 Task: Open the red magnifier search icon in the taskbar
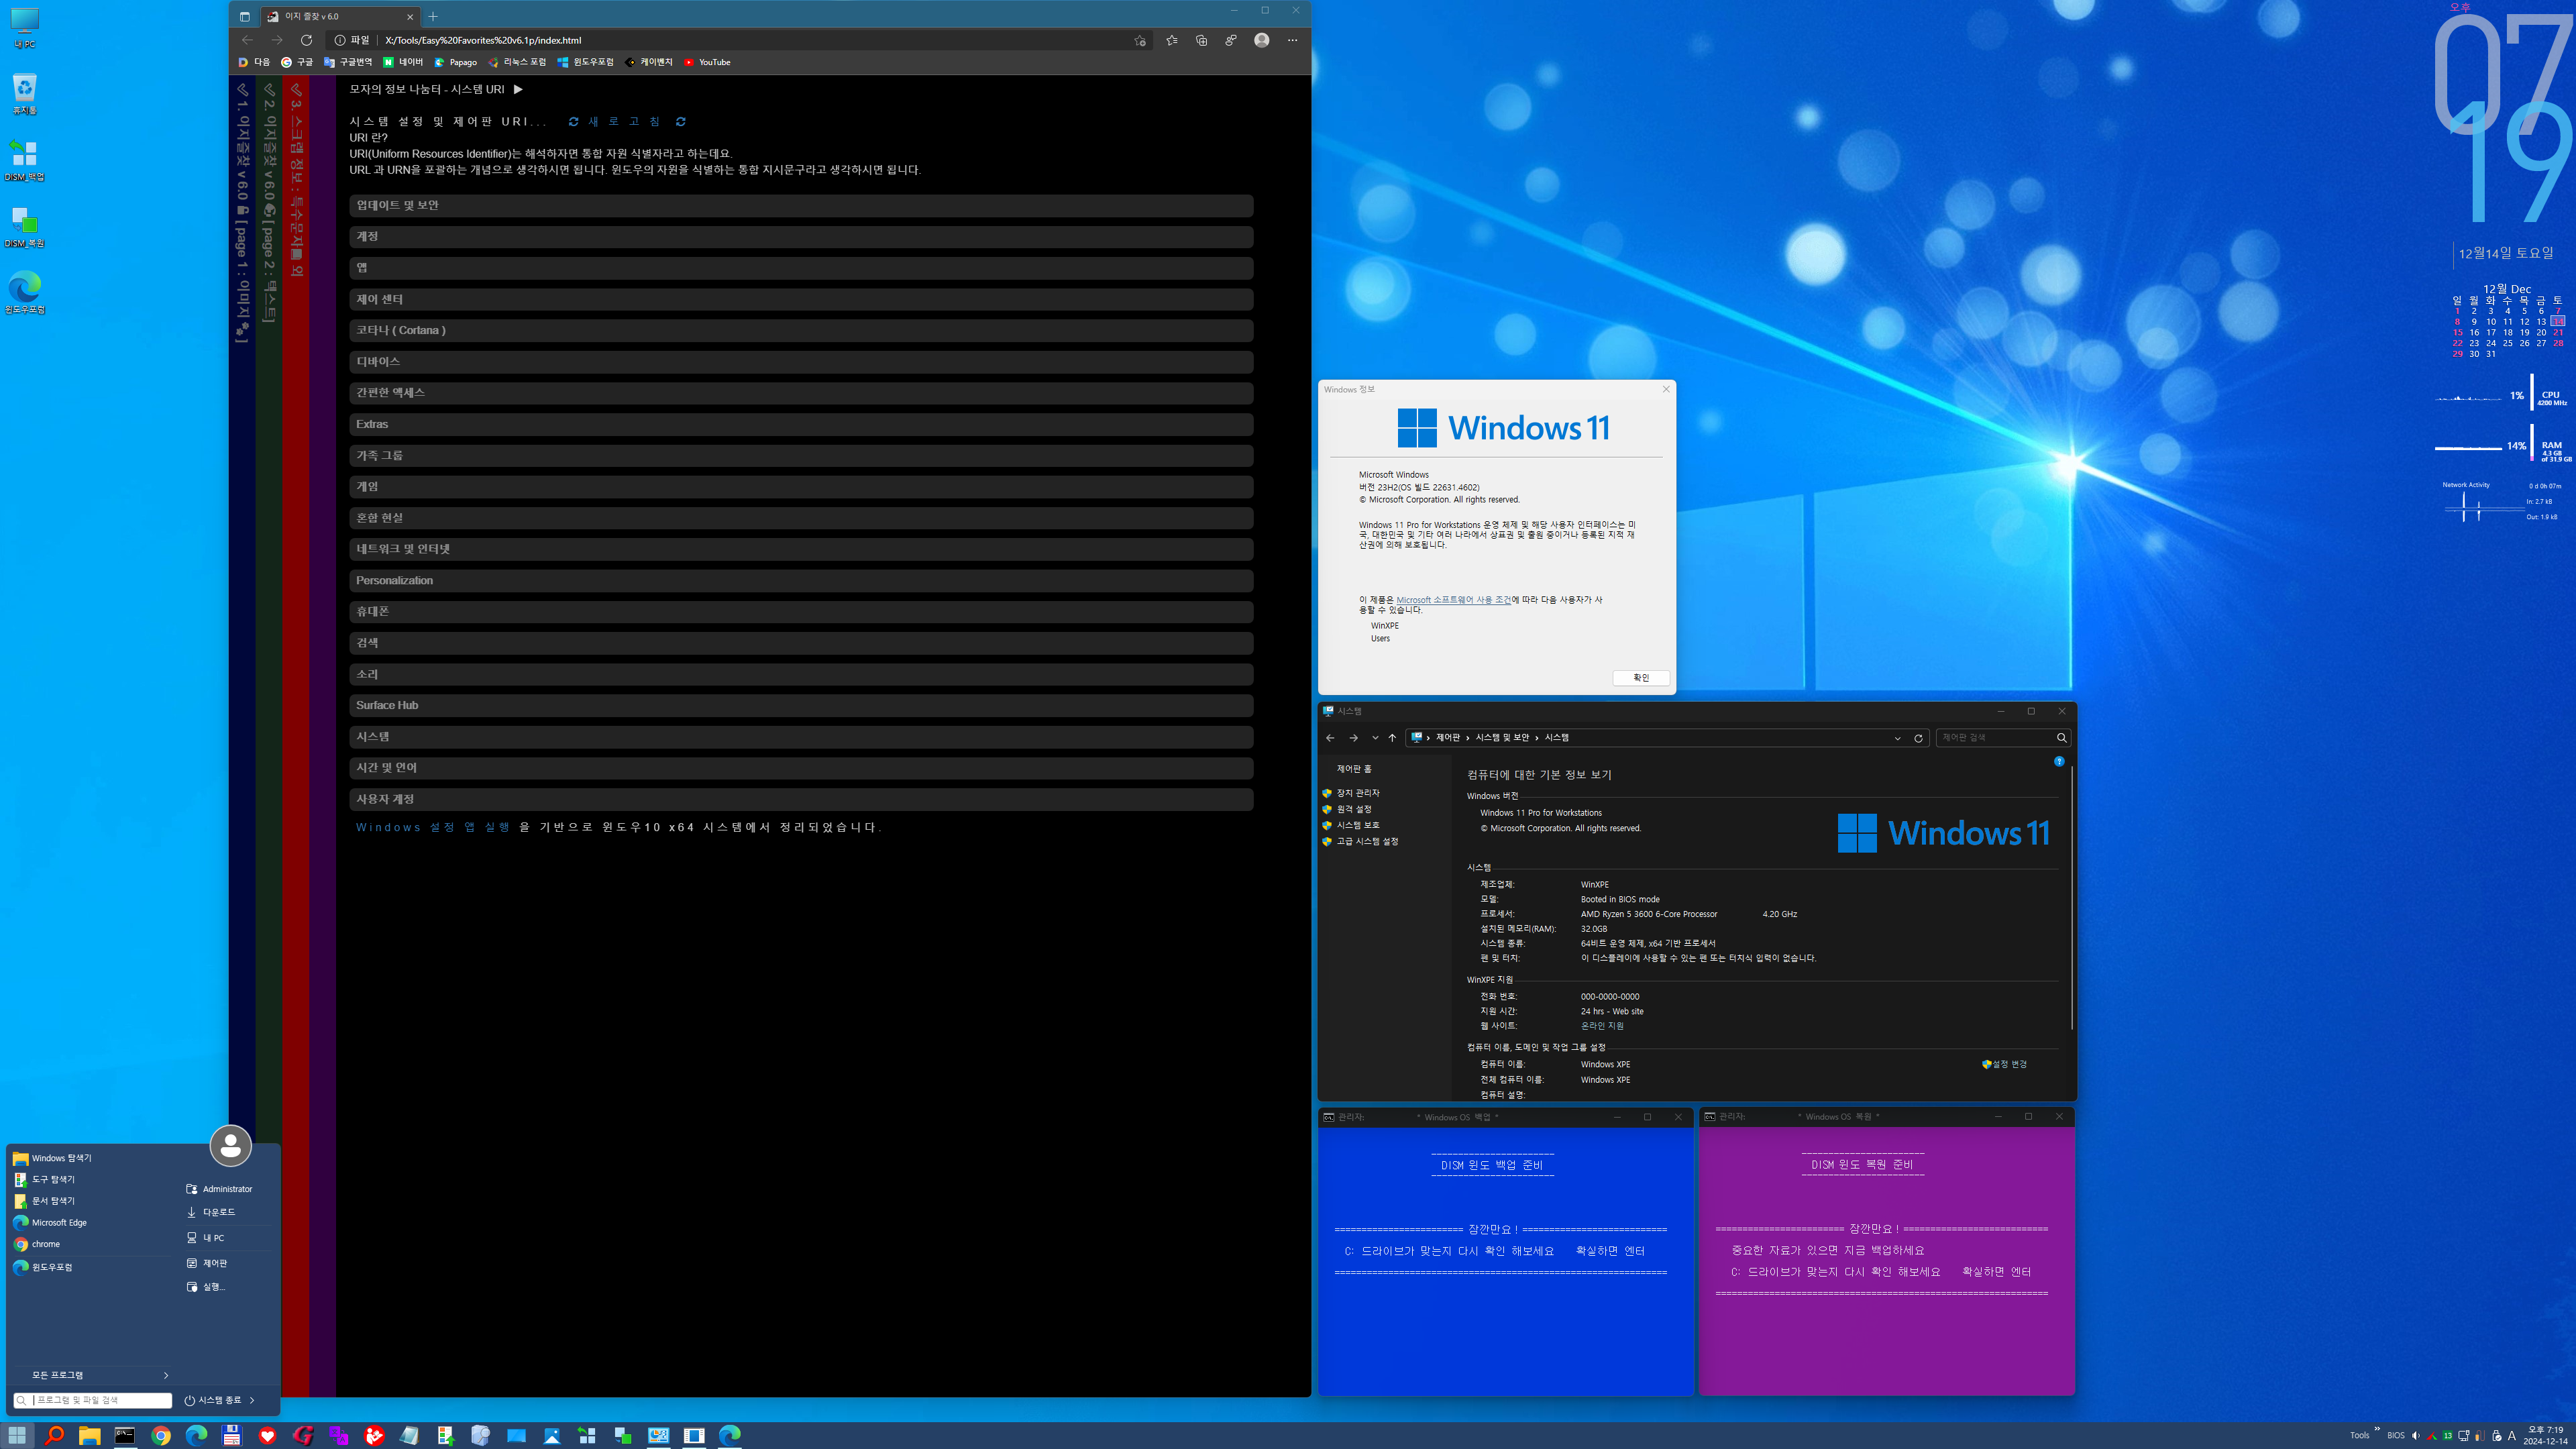point(54,1435)
